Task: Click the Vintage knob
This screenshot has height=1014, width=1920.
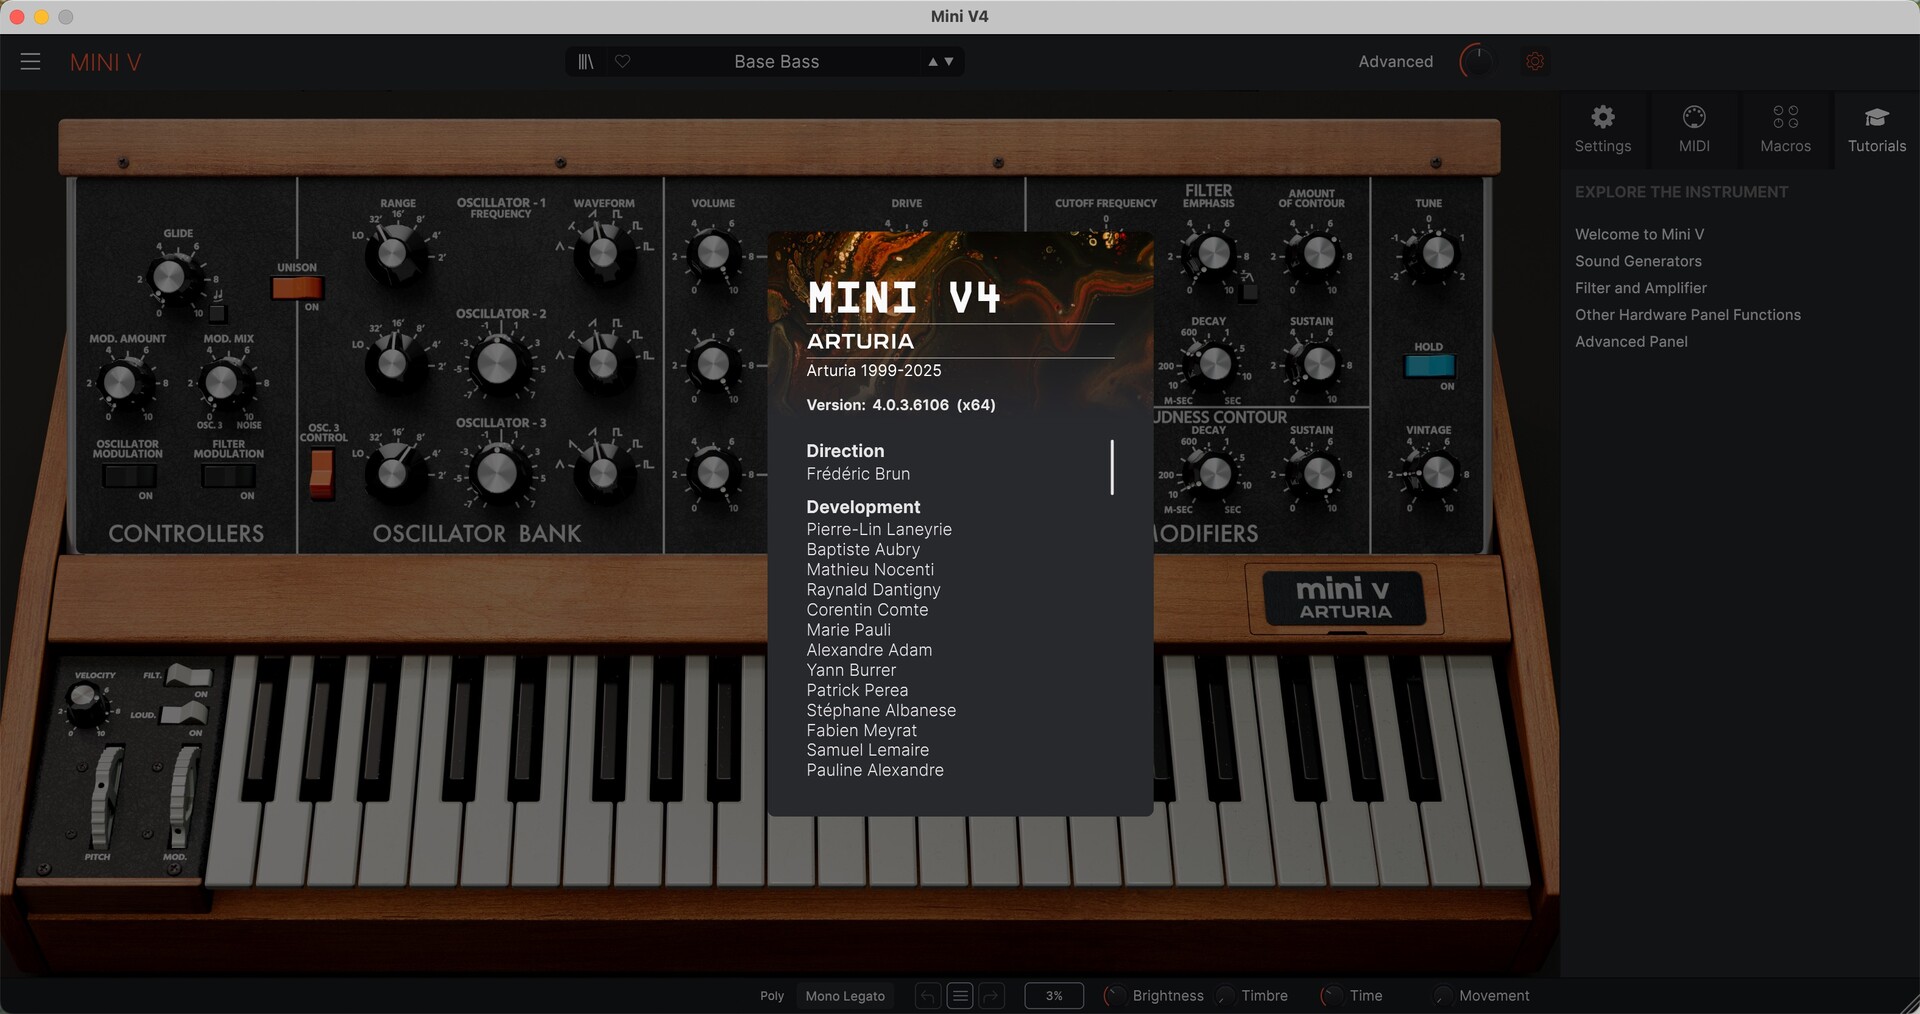Action: coord(1437,472)
